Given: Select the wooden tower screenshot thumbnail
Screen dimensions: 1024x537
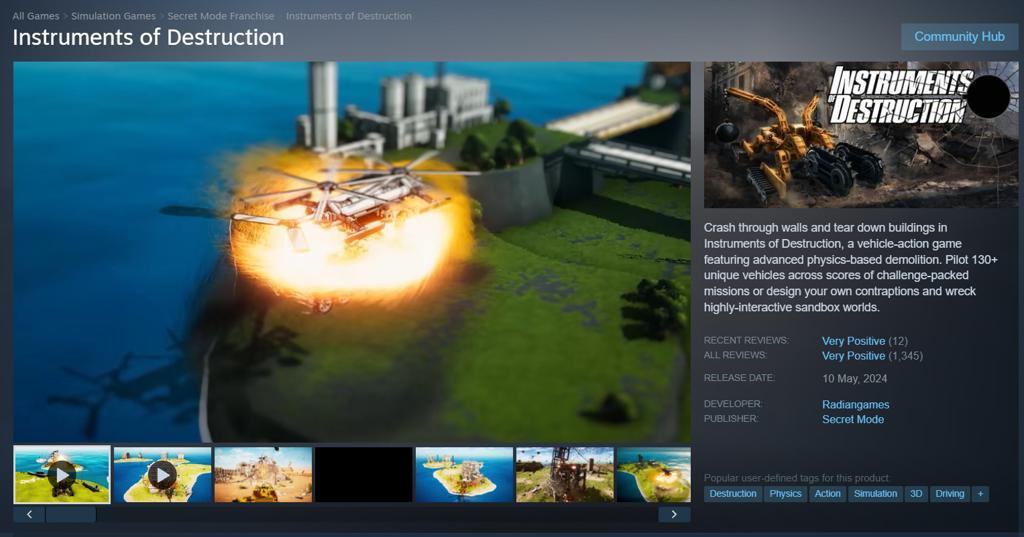Looking at the screenshot, I should pos(565,474).
